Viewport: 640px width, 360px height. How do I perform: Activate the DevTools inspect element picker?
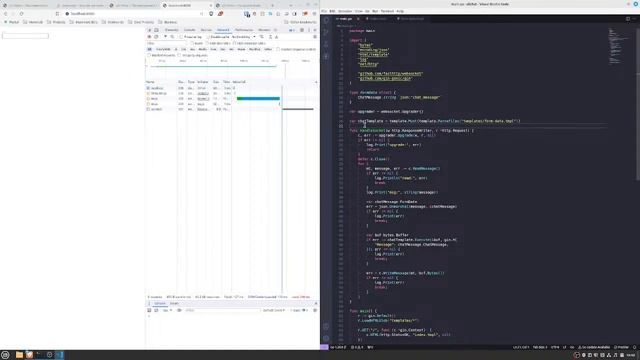click(149, 30)
